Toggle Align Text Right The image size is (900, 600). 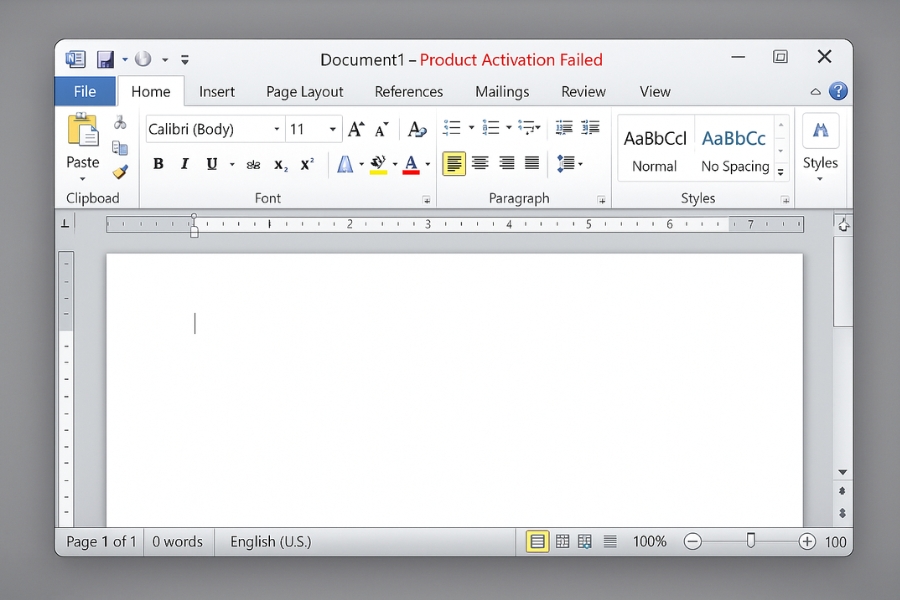[506, 164]
